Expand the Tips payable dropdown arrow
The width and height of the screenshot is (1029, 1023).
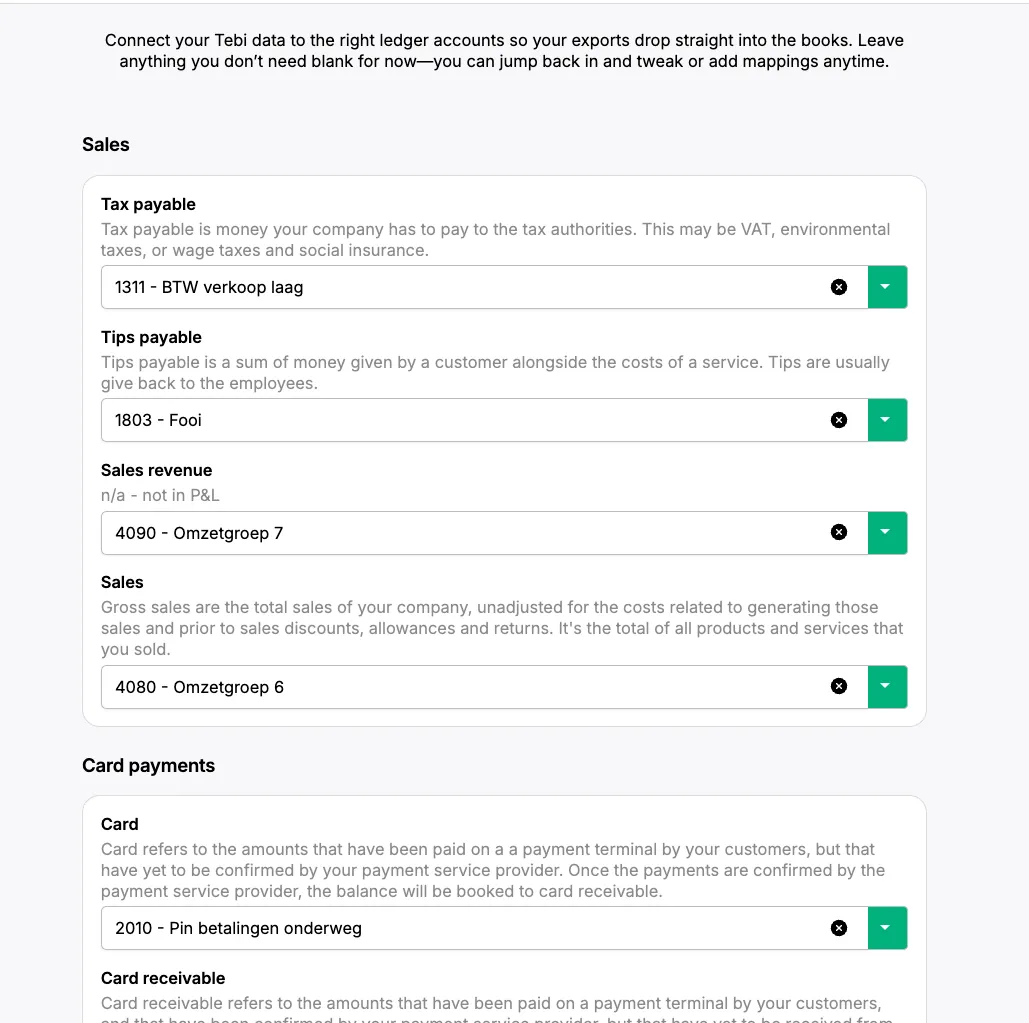coord(886,420)
